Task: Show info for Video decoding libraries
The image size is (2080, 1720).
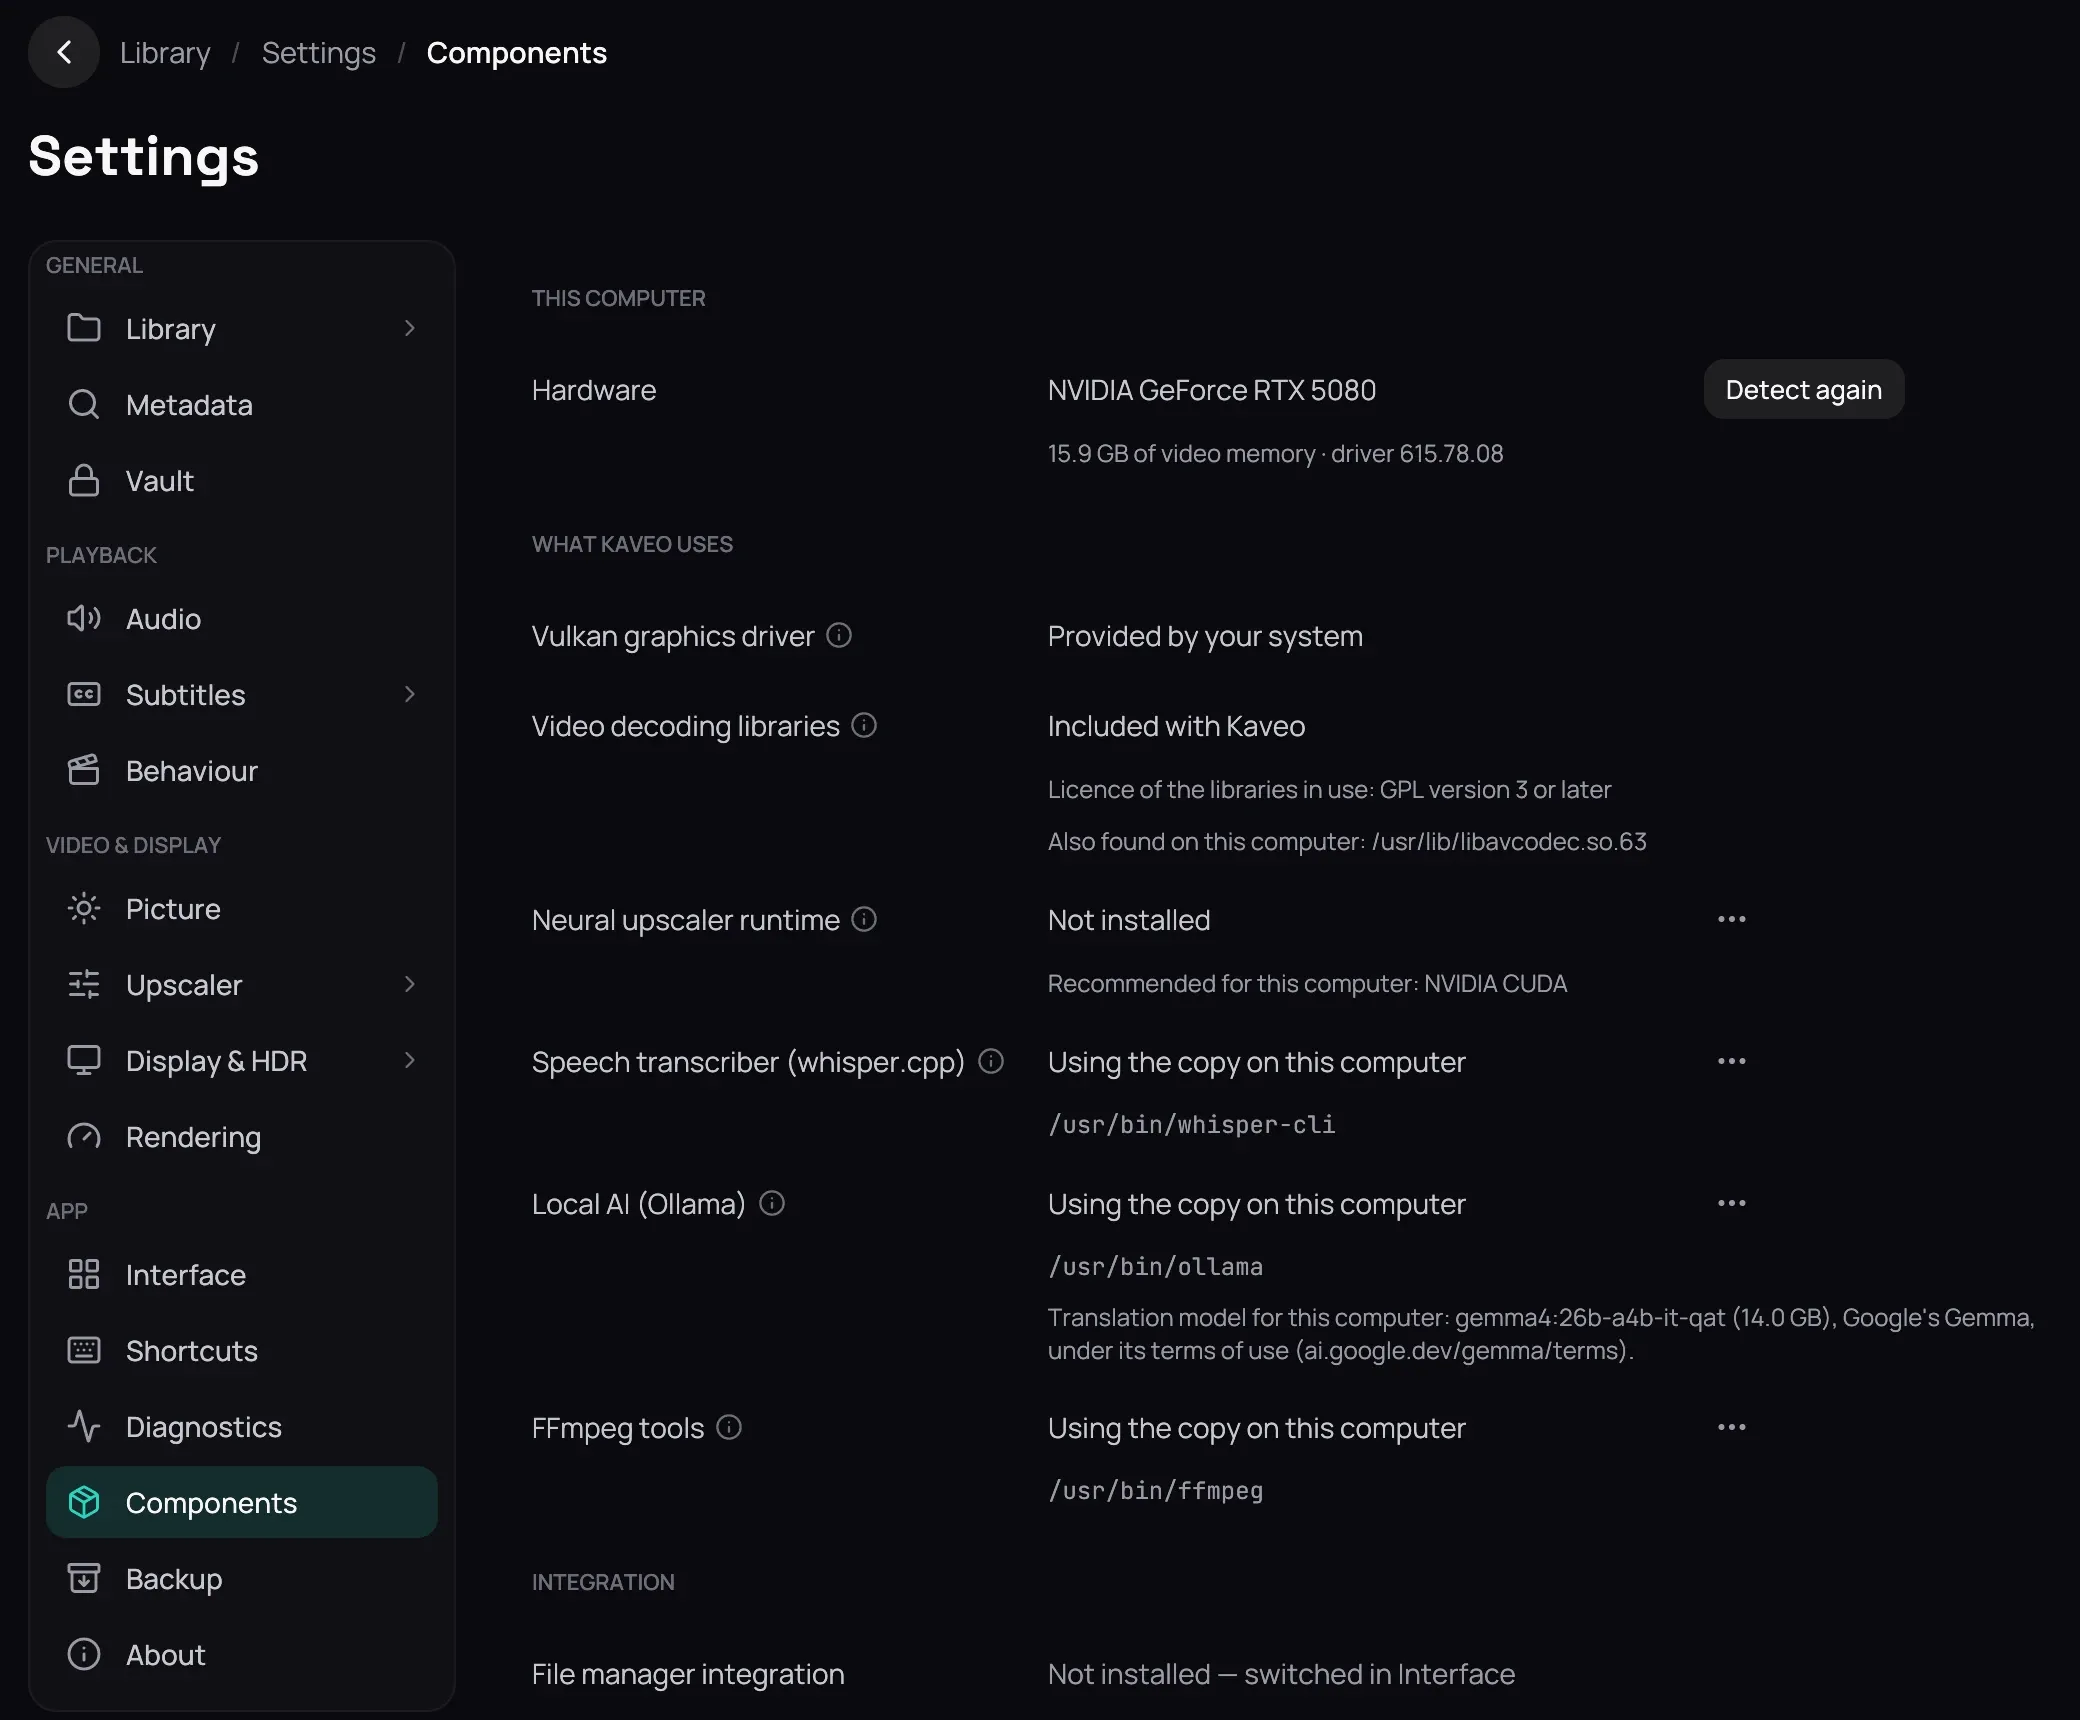Action: [x=864, y=725]
